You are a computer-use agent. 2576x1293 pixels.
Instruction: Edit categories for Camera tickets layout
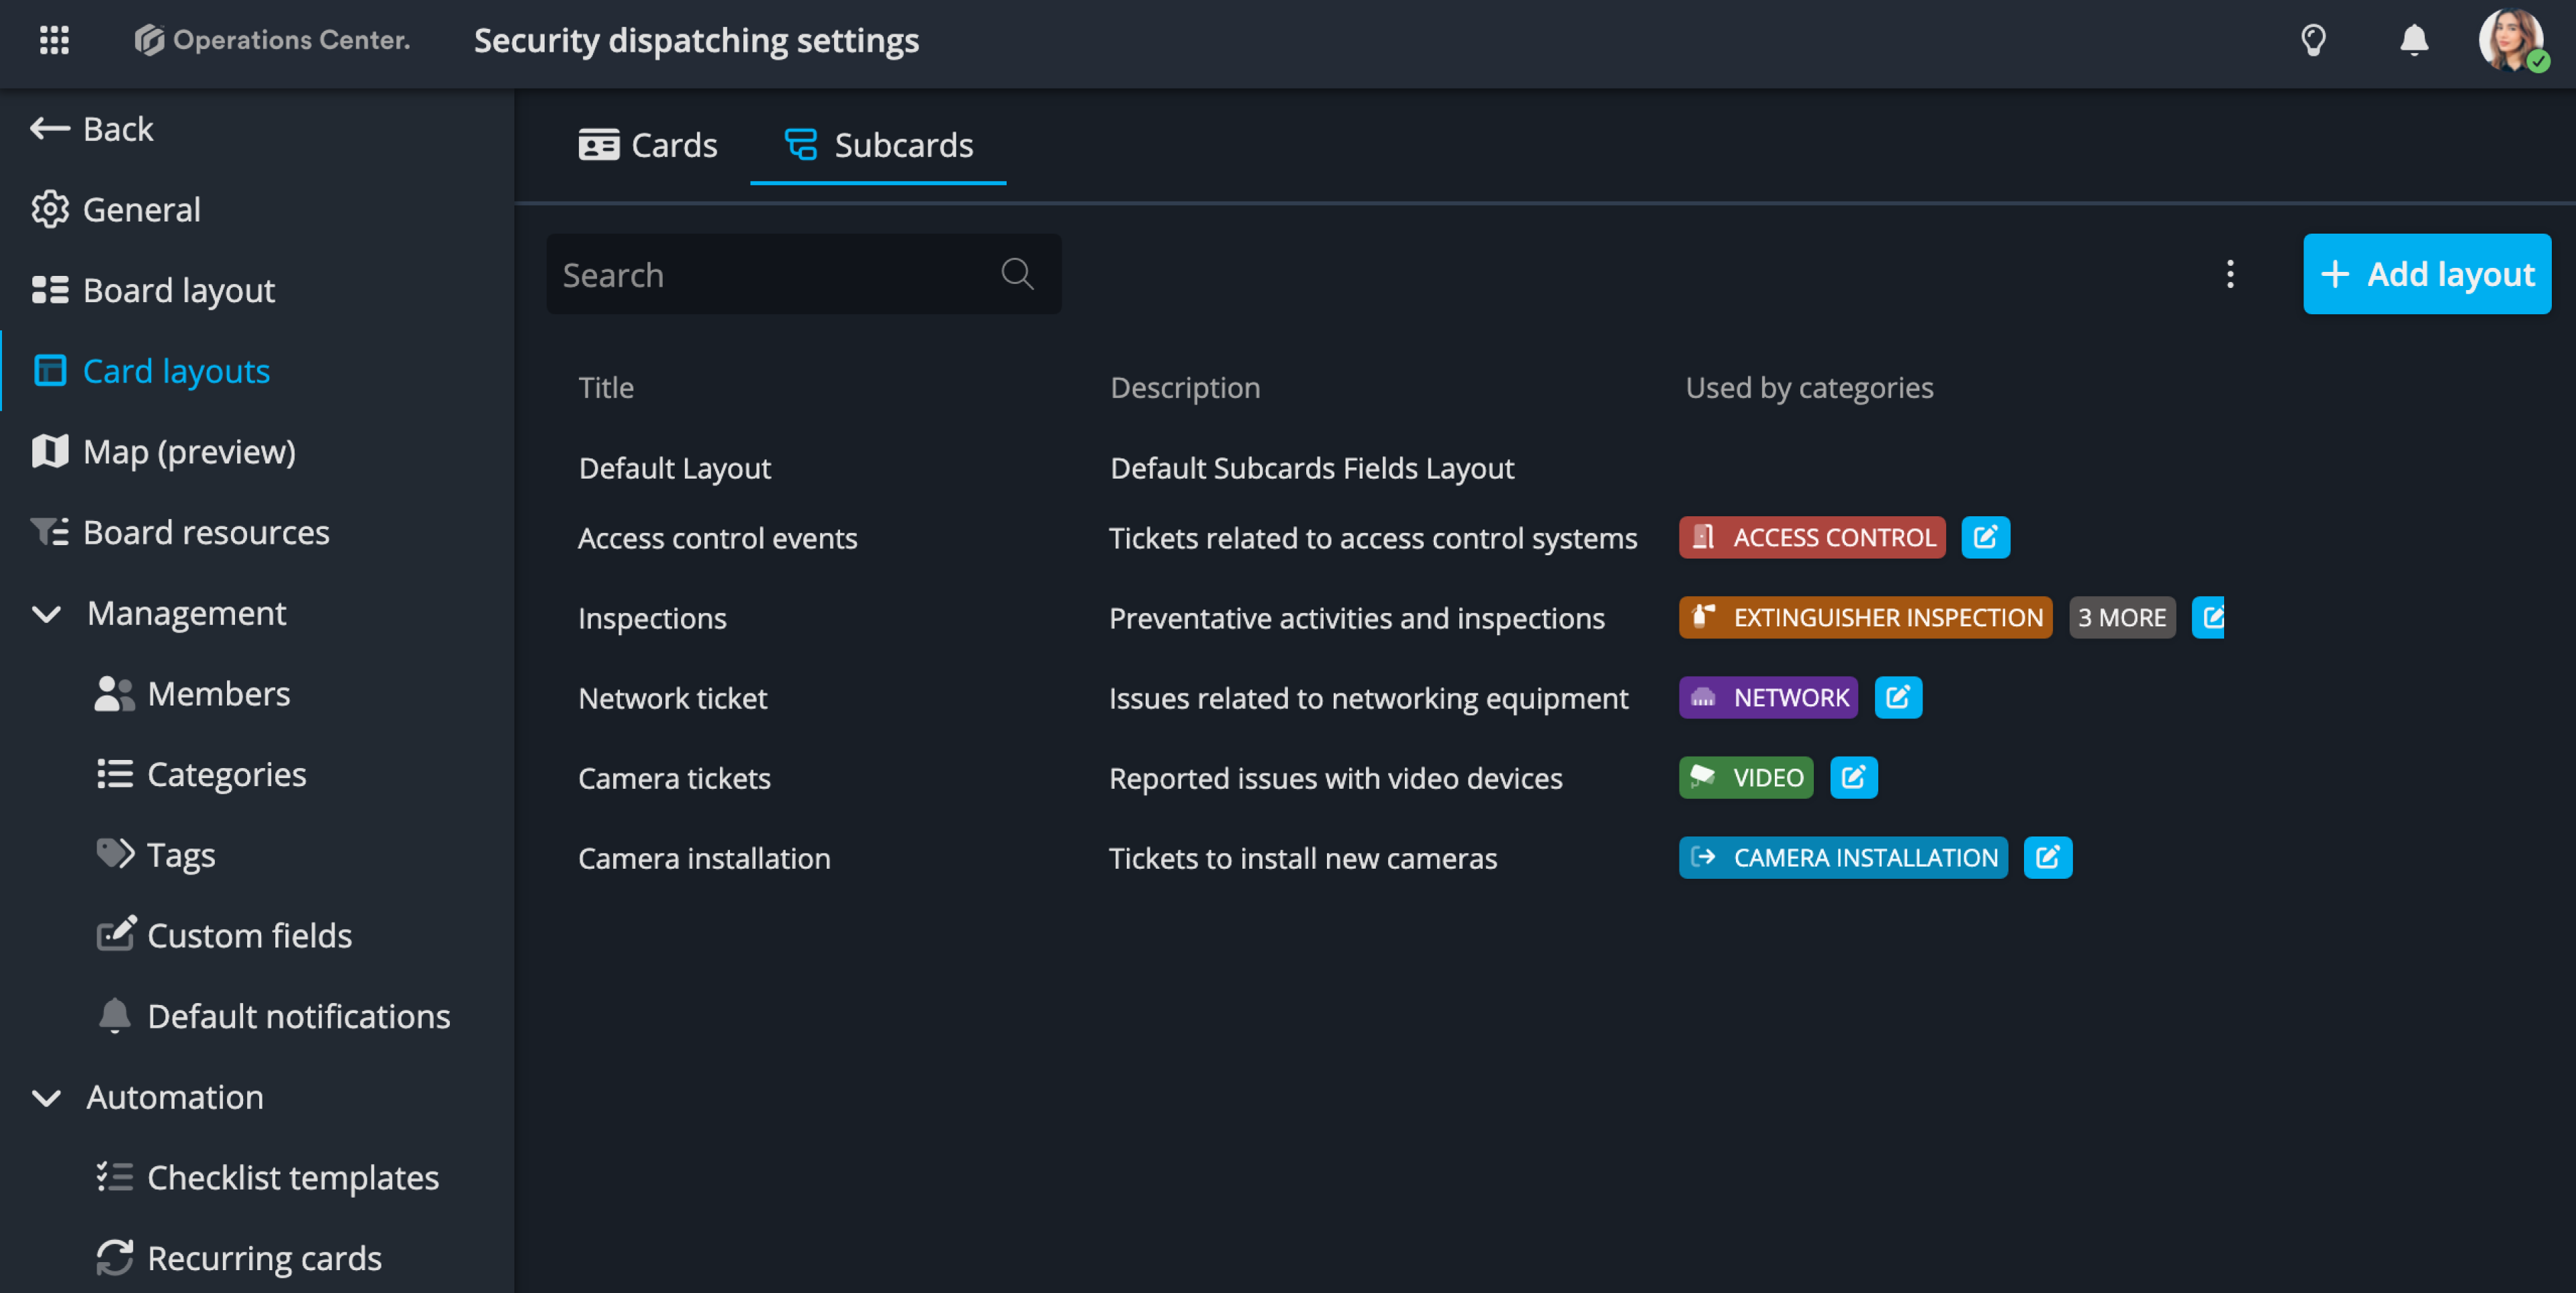point(1853,778)
